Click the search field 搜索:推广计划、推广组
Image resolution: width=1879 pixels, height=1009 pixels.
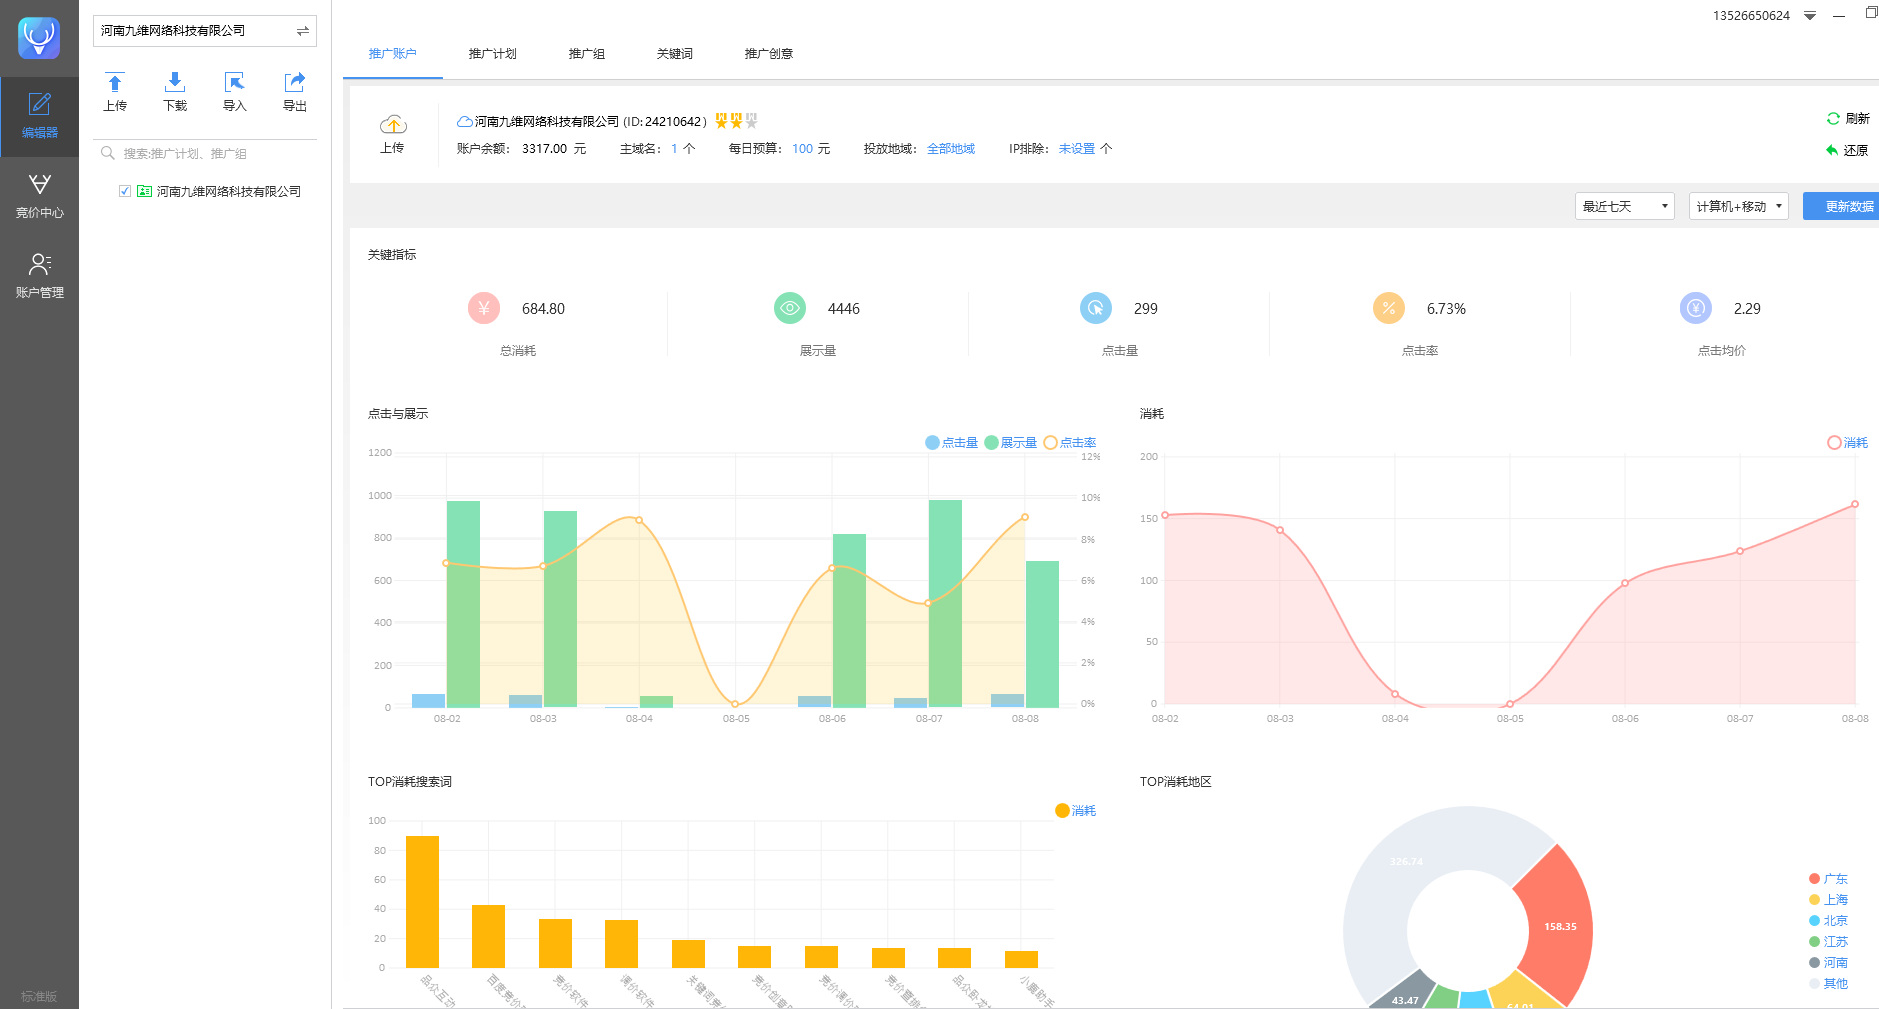(205, 153)
